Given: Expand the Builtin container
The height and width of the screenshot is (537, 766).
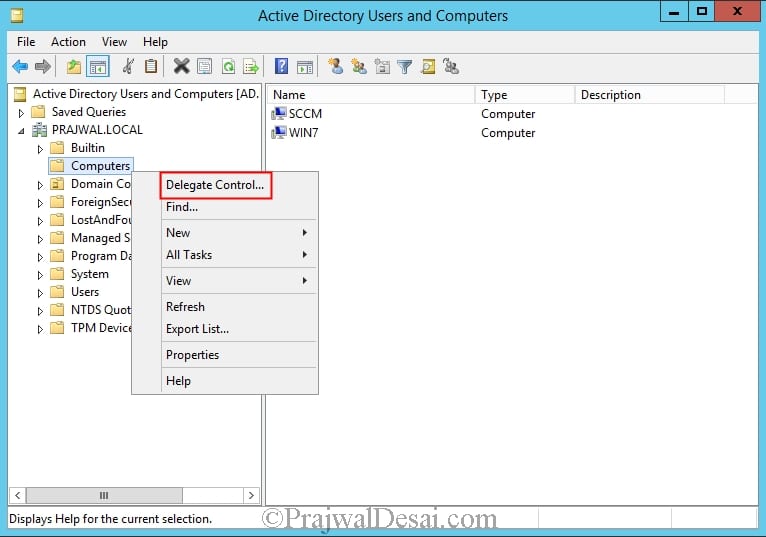Looking at the screenshot, I should 41,149.
